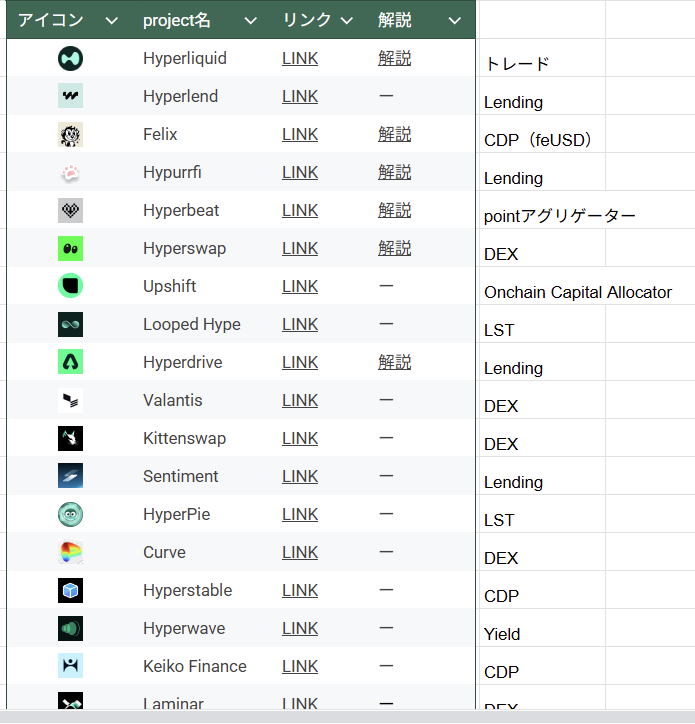The height and width of the screenshot is (724, 695).
Task: Click the Hyperlend logo icon
Action: pyautogui.click(x=70, y=96)
